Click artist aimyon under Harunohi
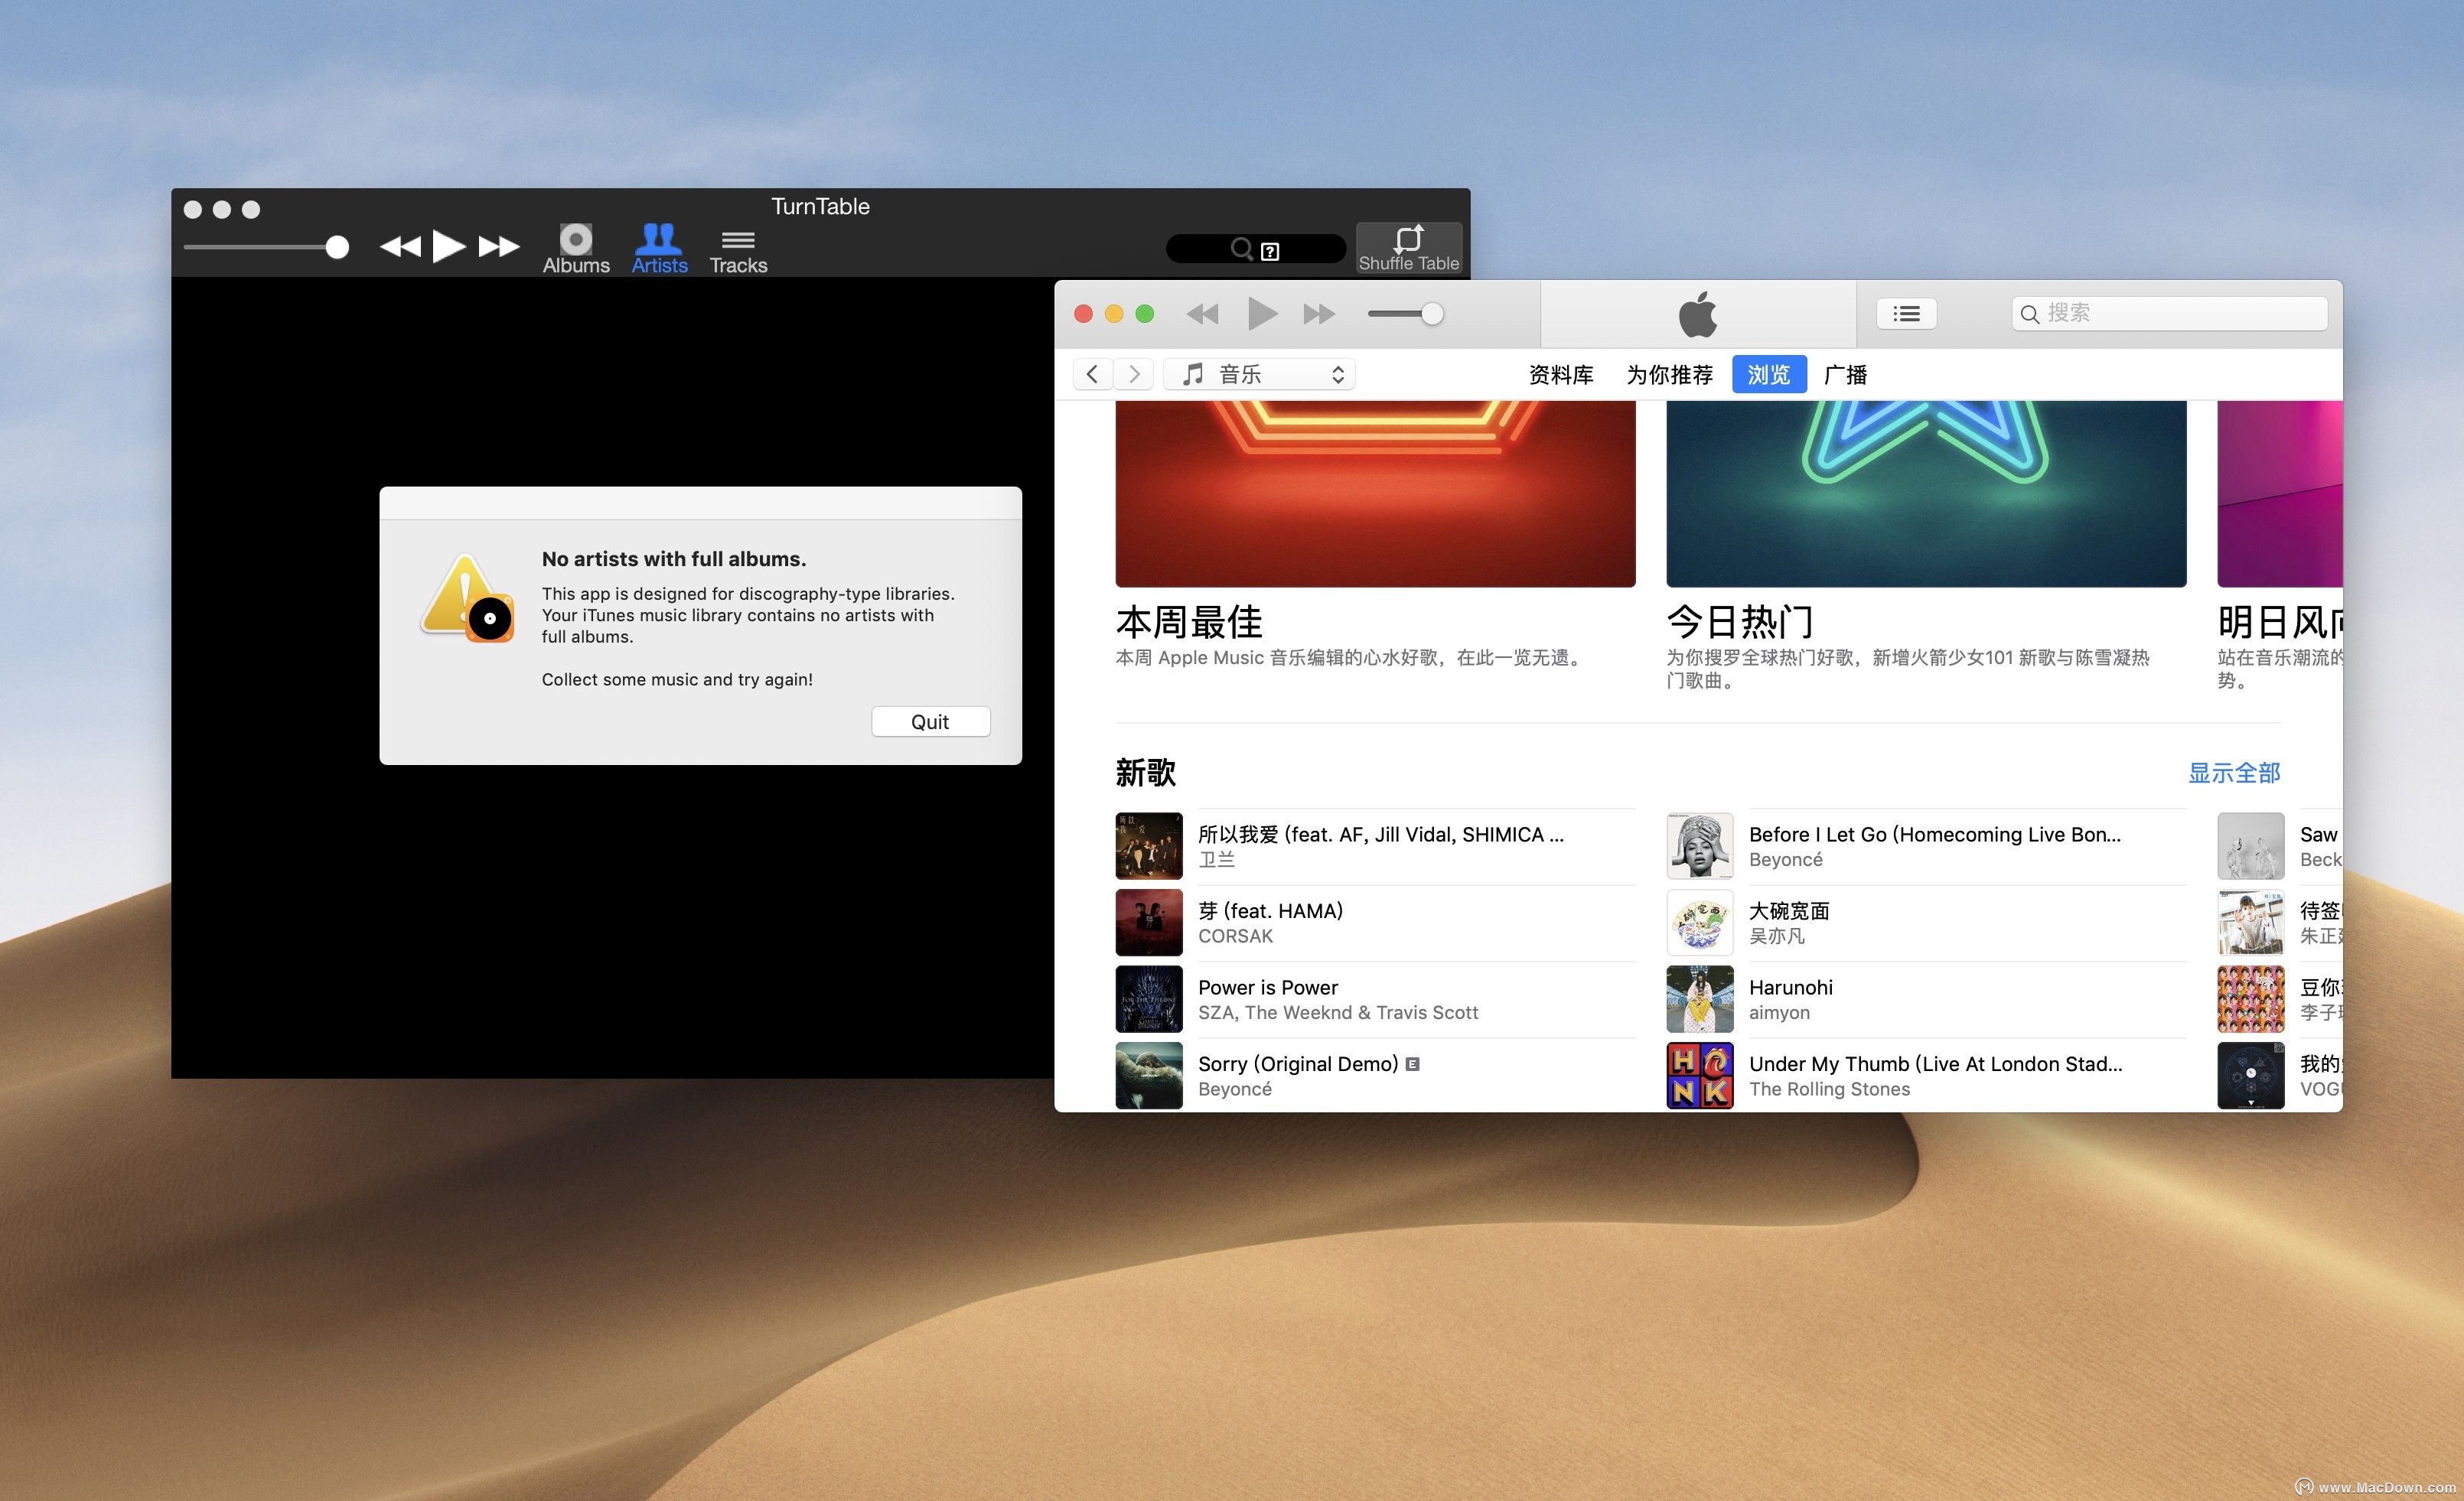 (x=1779, y=1013)
